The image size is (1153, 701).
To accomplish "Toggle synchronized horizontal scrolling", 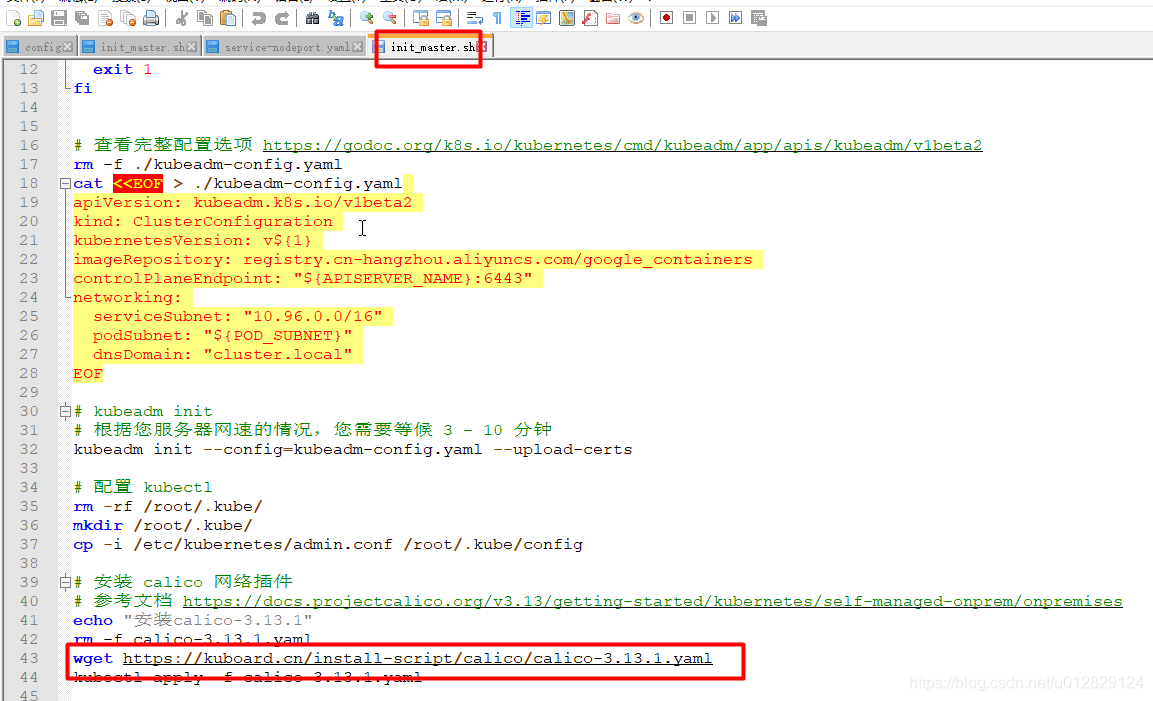I will (x=443, y=18).
